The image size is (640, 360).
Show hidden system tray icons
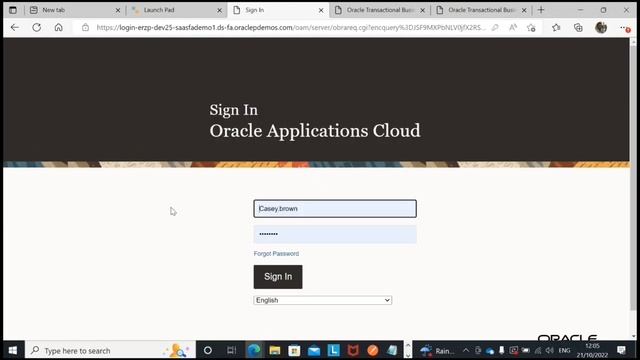[x=466, y=350]
